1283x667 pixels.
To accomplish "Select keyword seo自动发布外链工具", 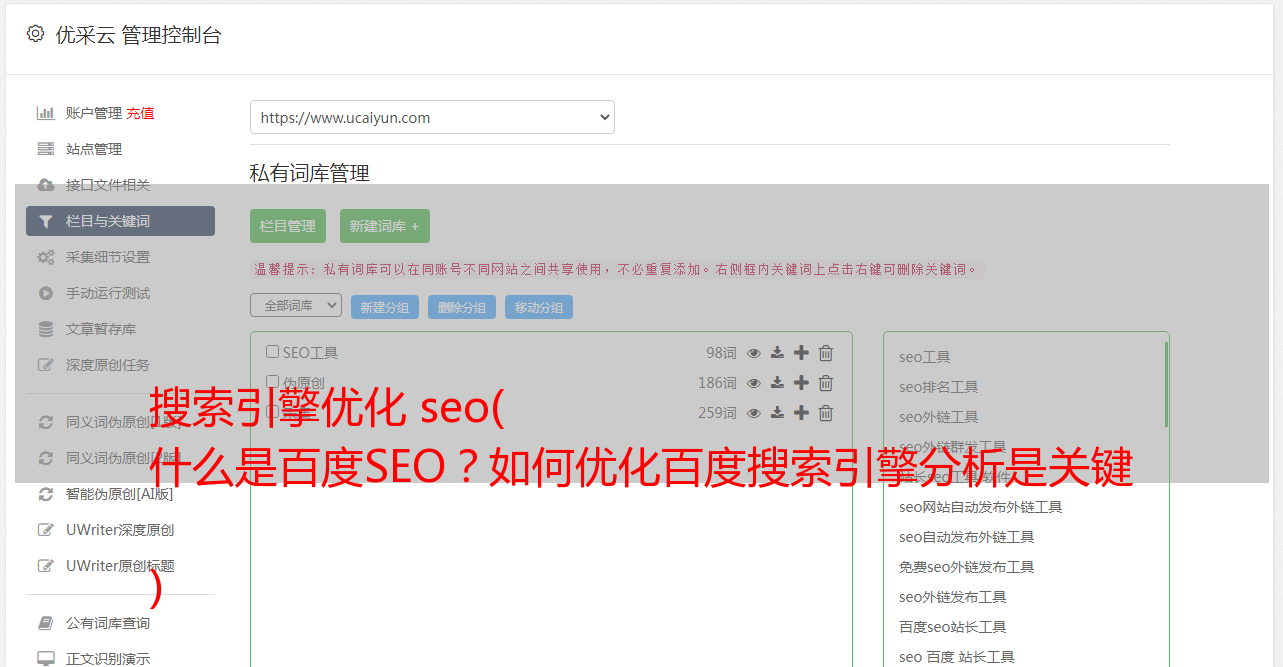I will click(967, 537).
